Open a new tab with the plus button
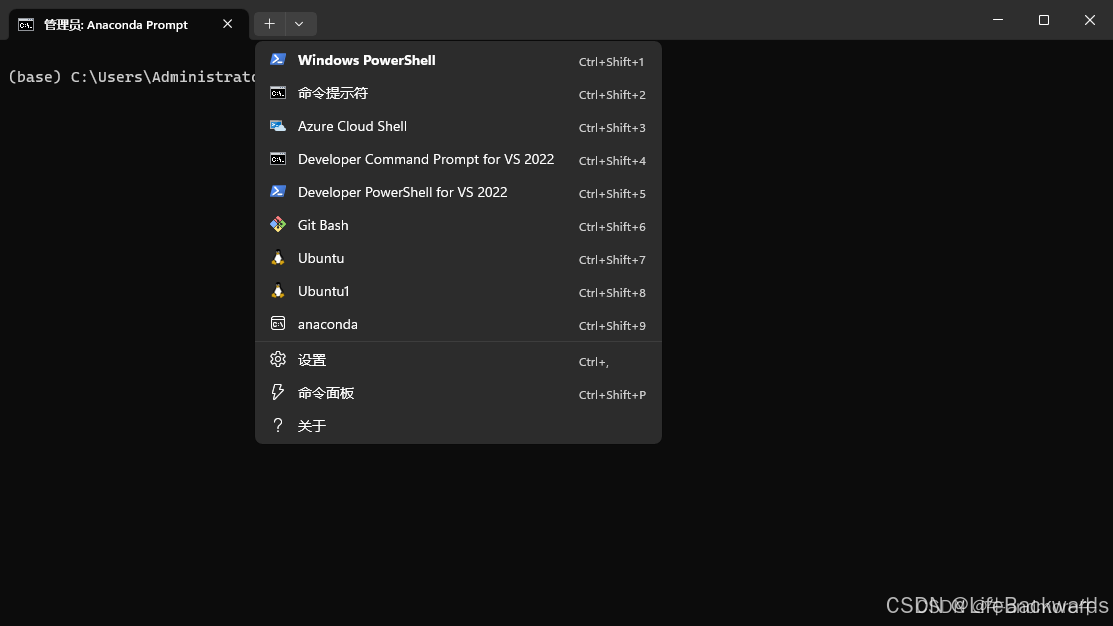This screenshot has height=626, width=1113. click(x=270, y=23)
